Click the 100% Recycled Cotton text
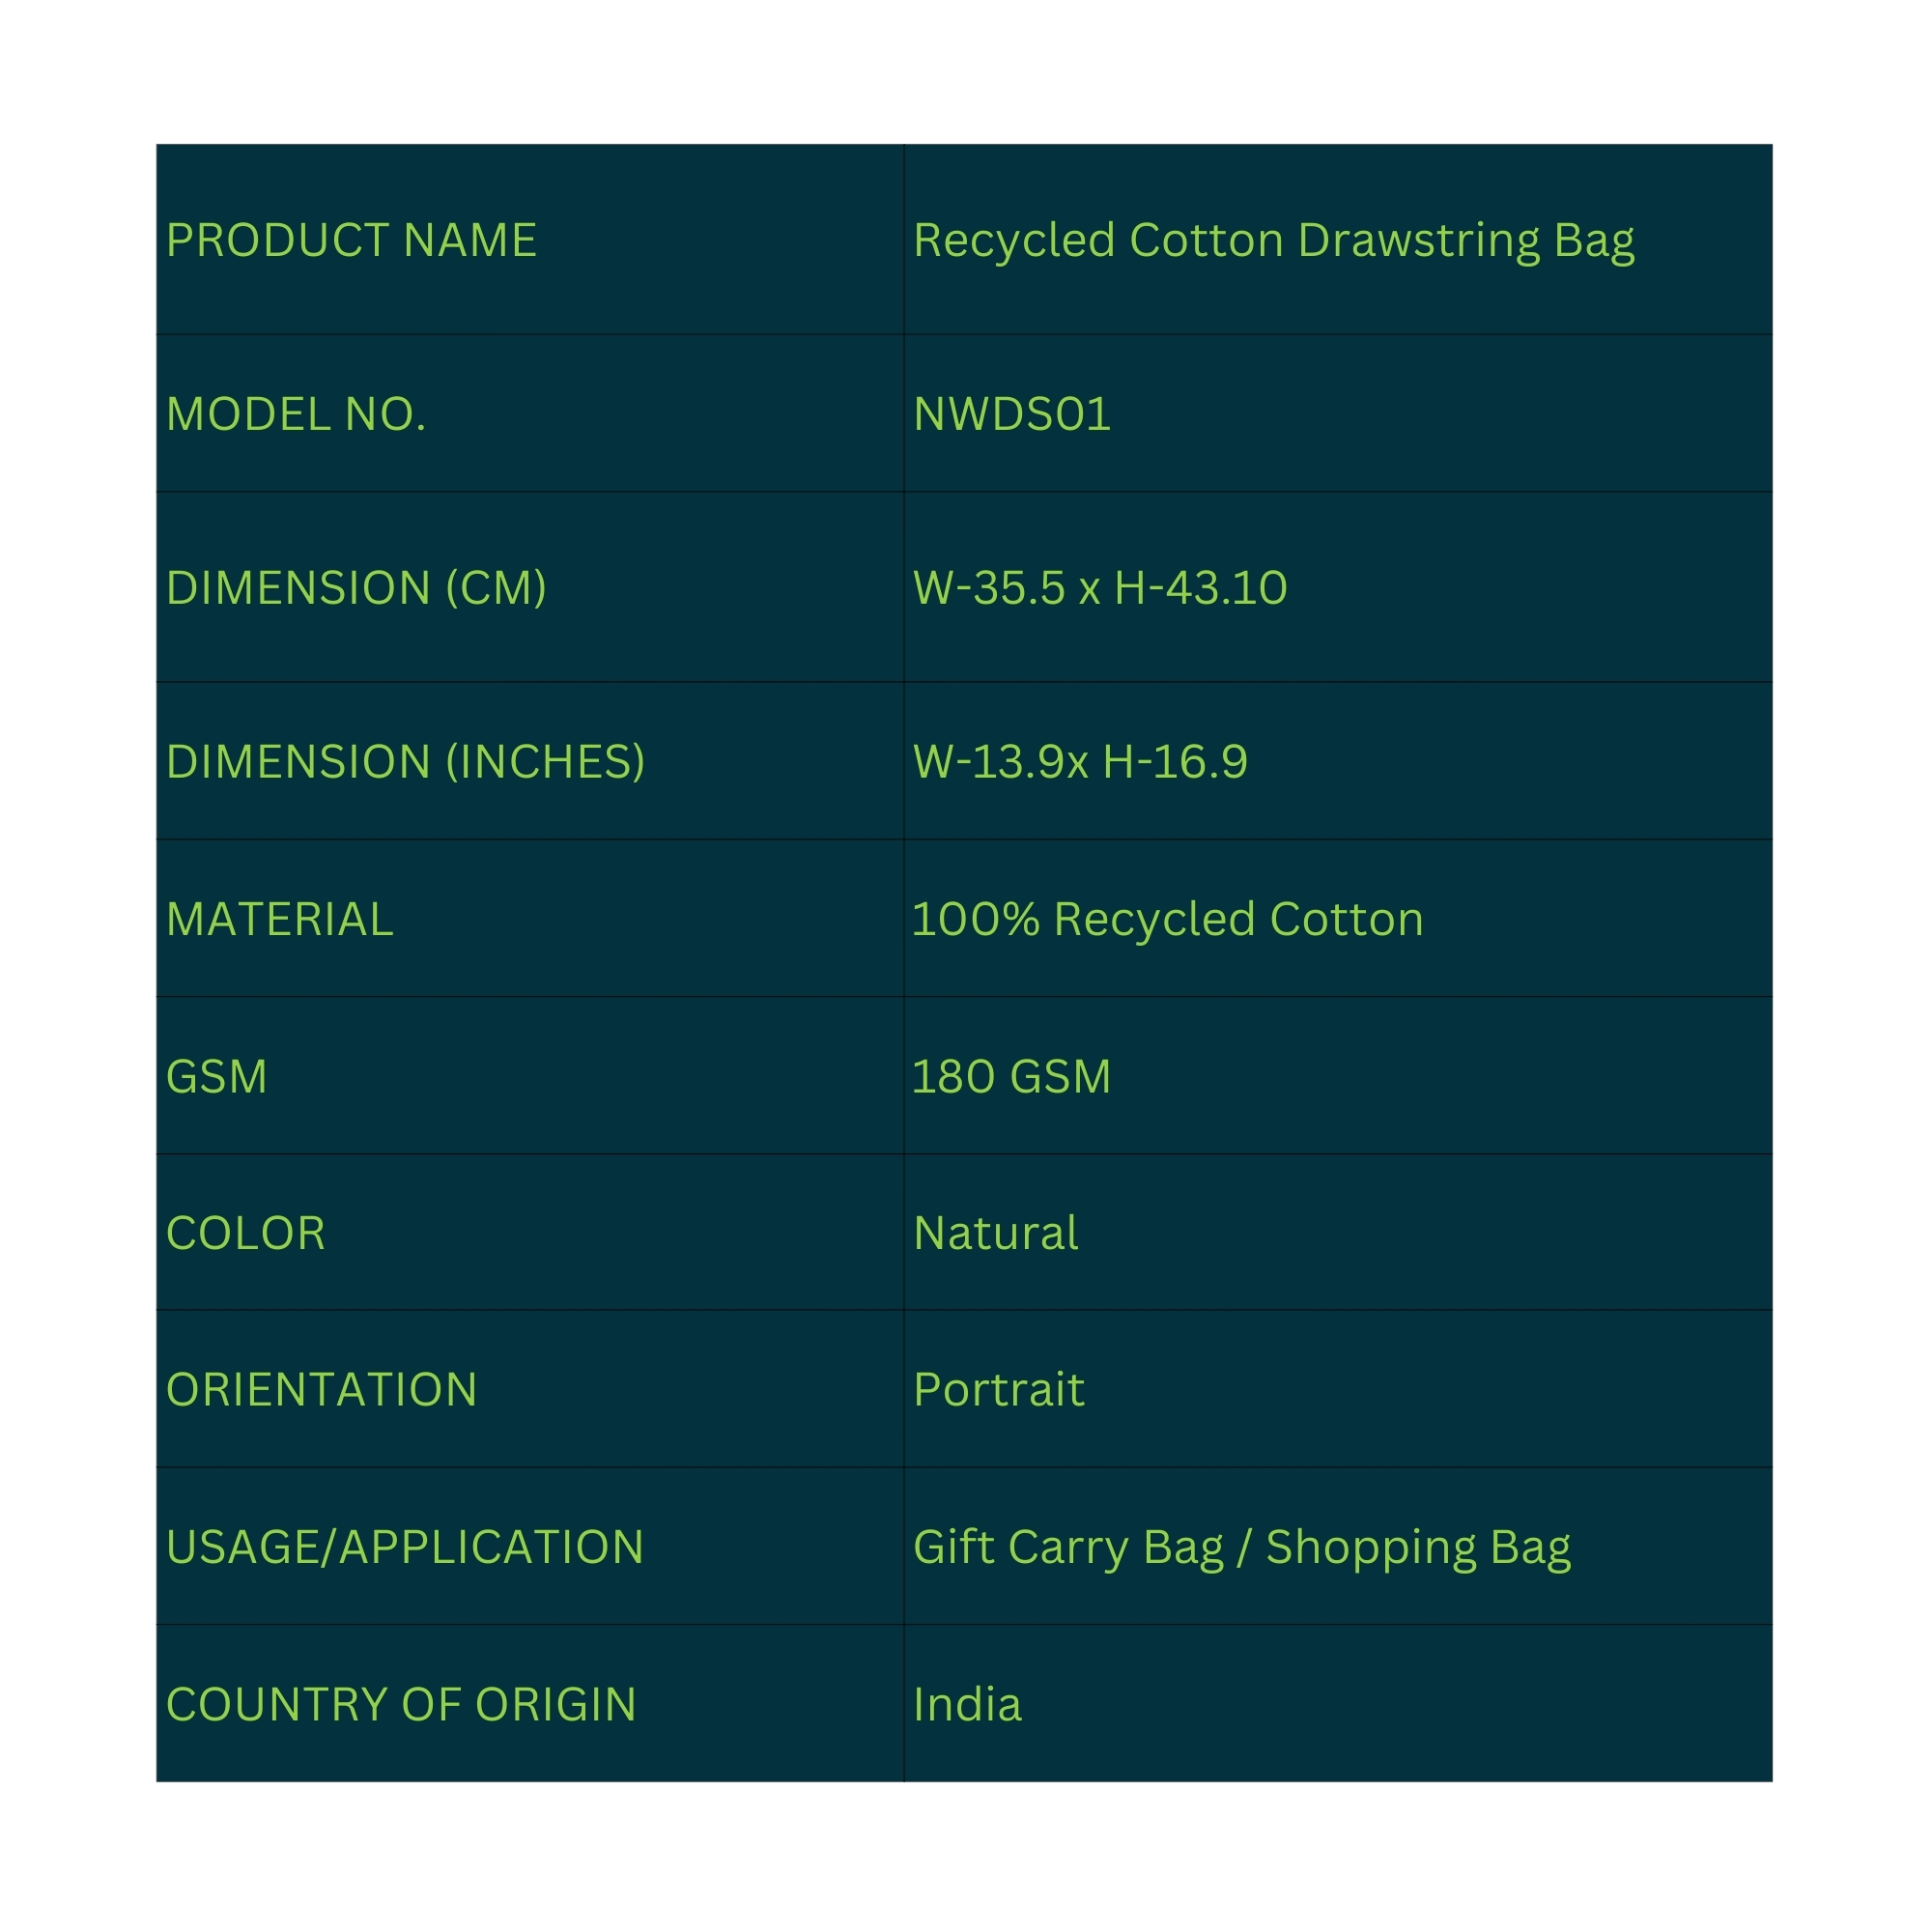 [x=1167, y=919]
